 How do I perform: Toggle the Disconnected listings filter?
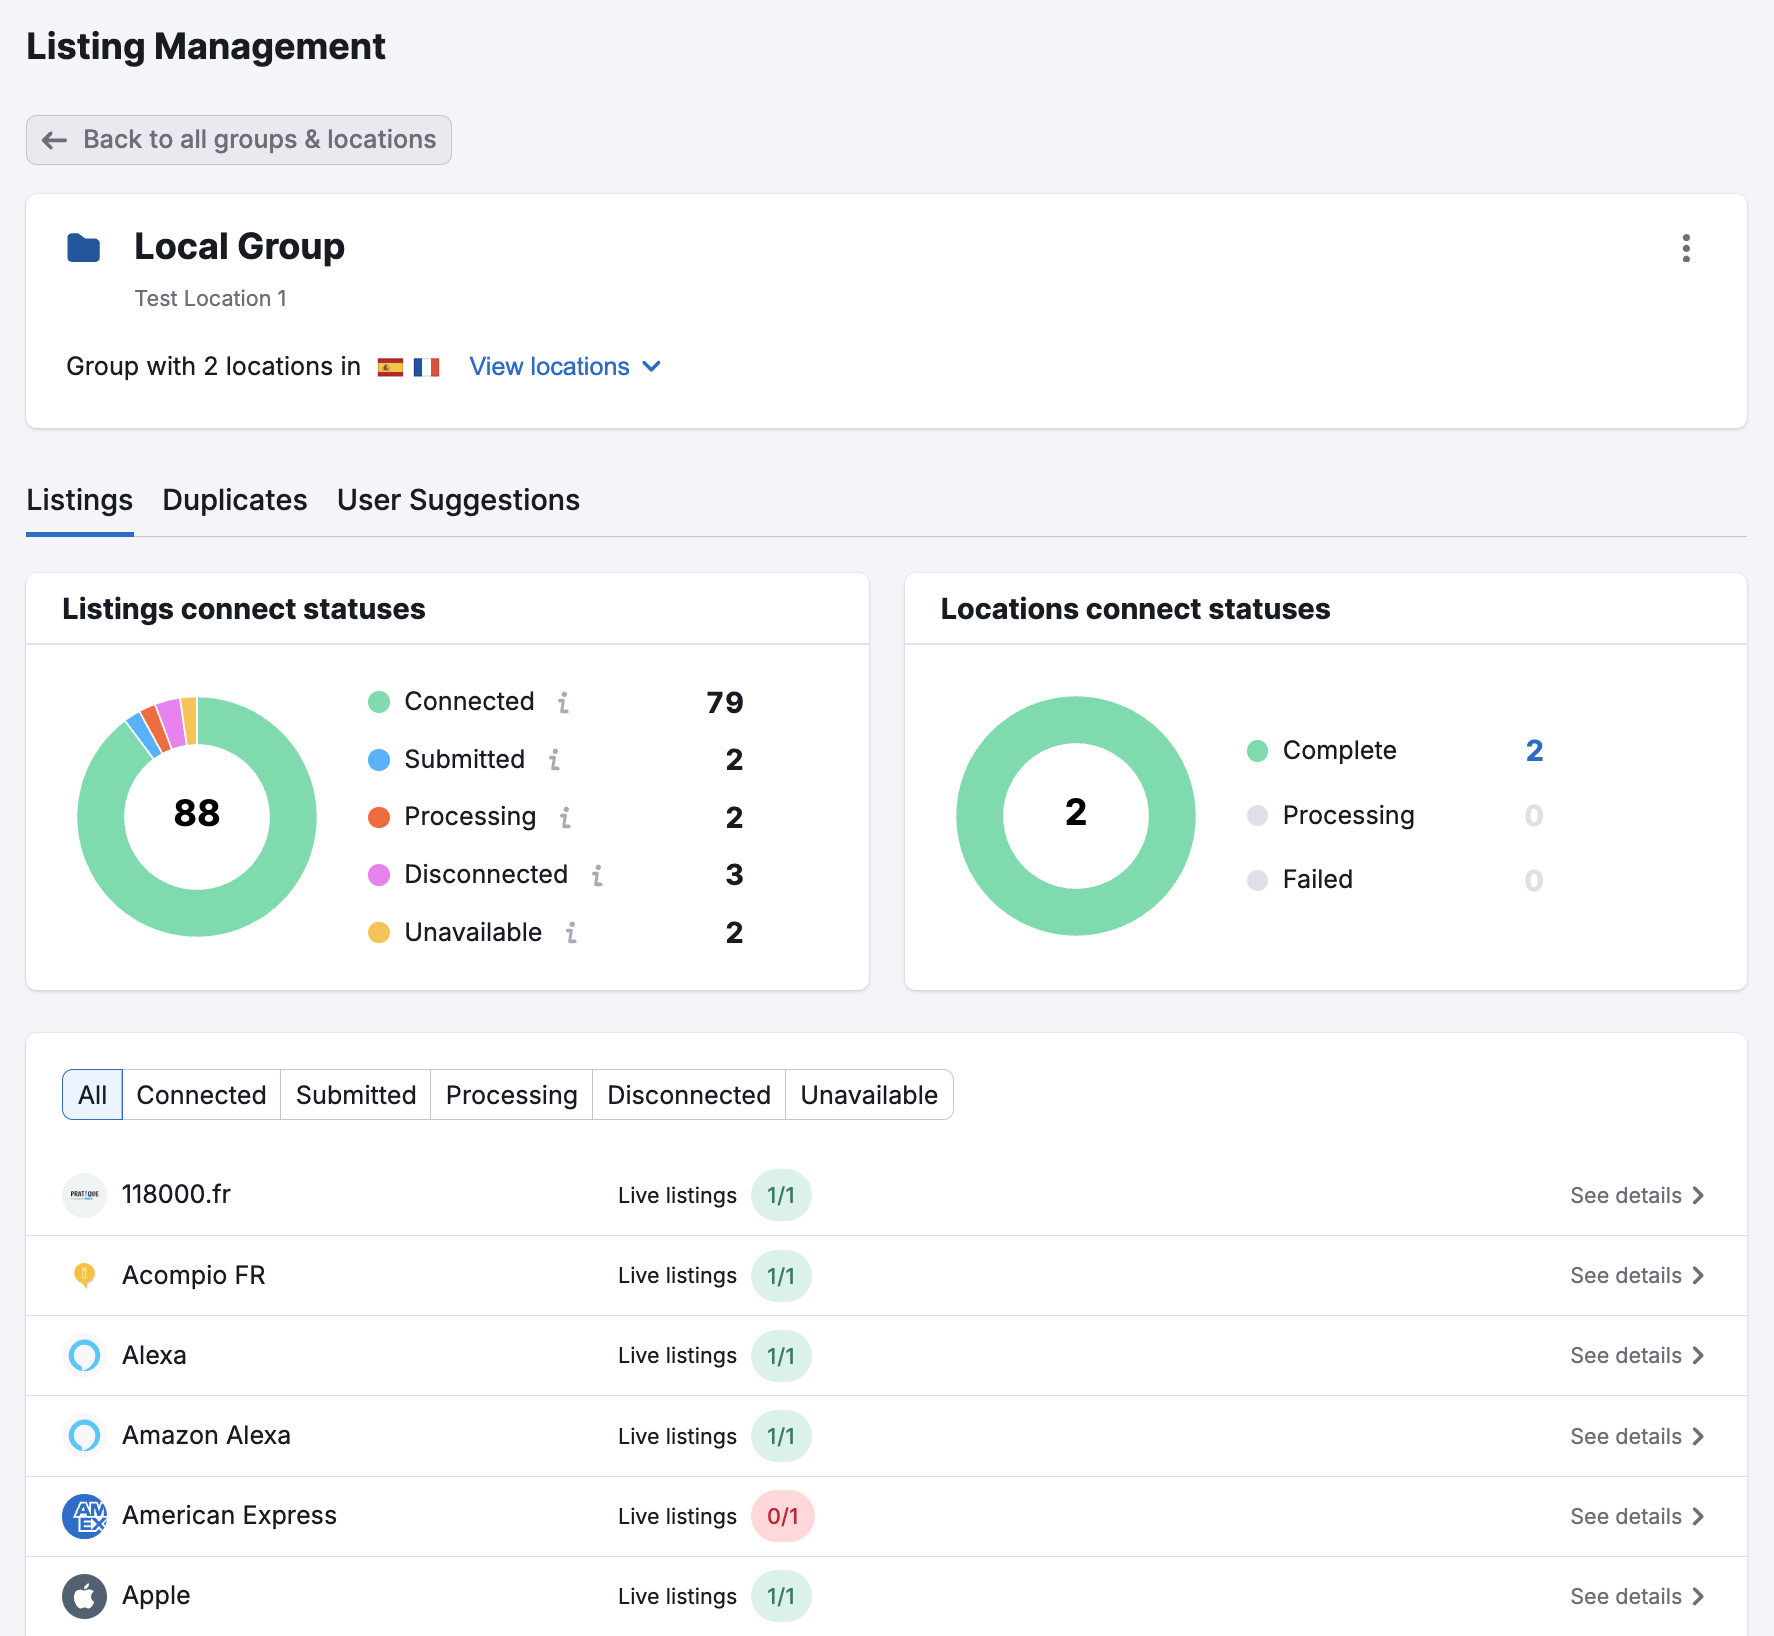click(688, 1094)
